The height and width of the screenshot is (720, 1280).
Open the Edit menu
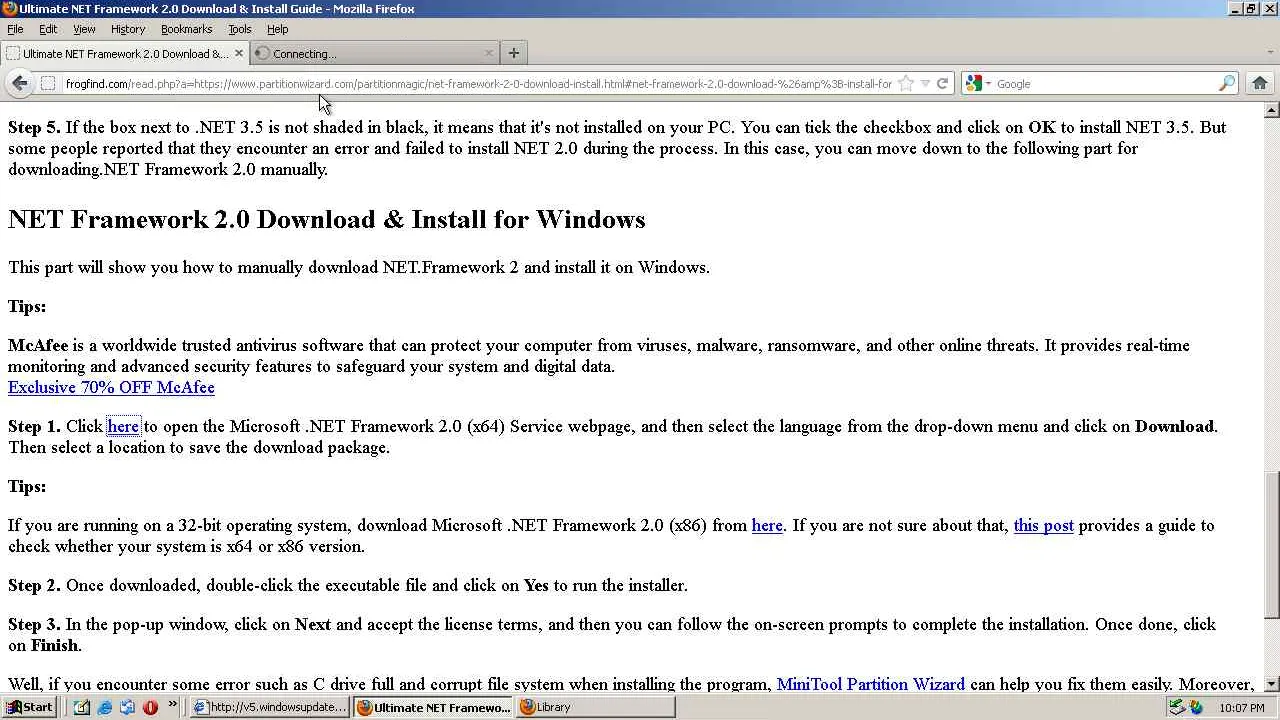[48, 29]
